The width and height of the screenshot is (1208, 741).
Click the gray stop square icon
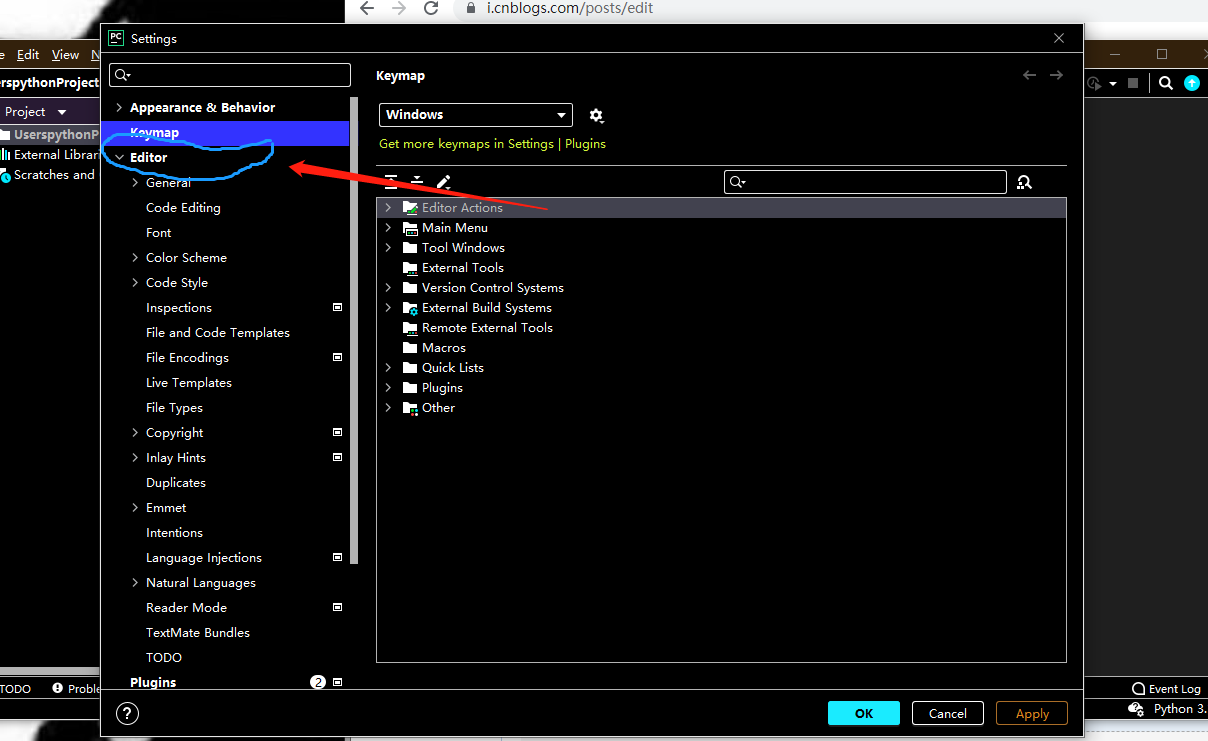(1133, 84)
